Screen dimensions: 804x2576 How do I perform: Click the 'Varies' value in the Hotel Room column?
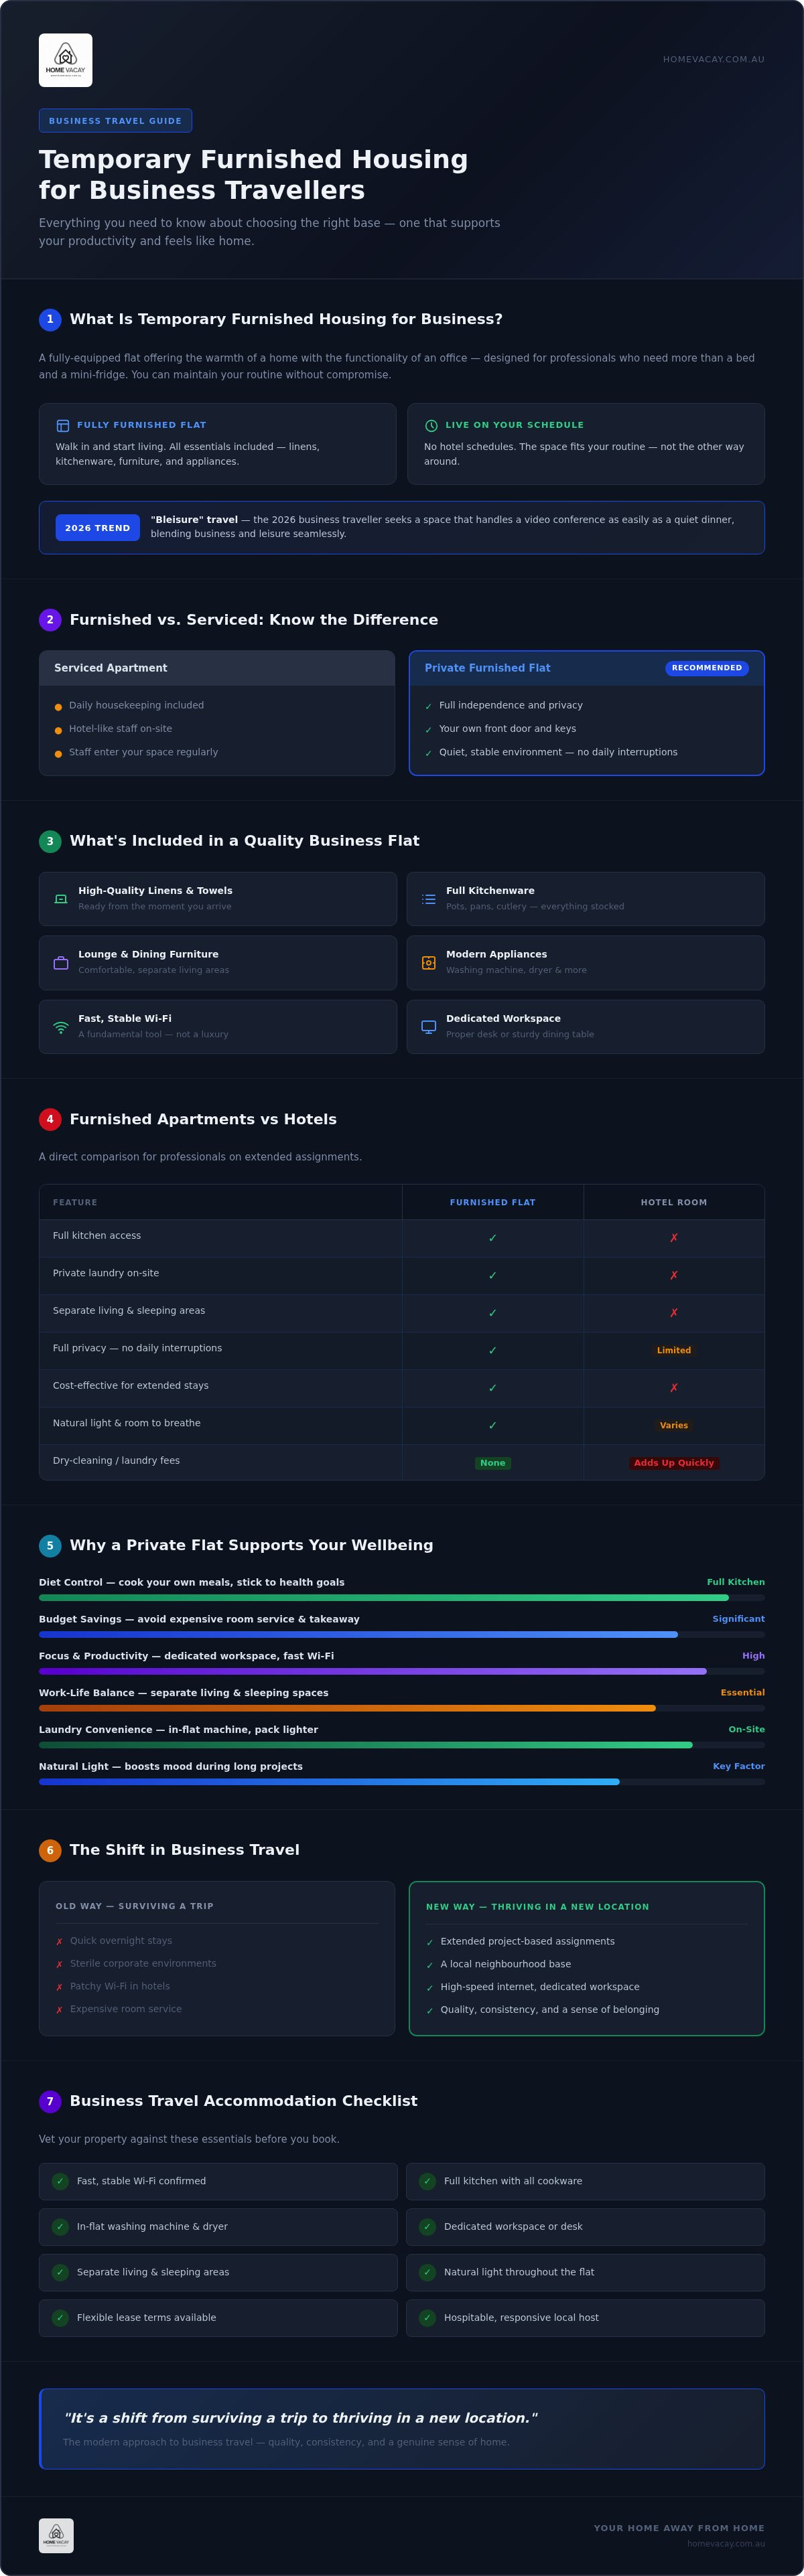(x=674, y=1425)
